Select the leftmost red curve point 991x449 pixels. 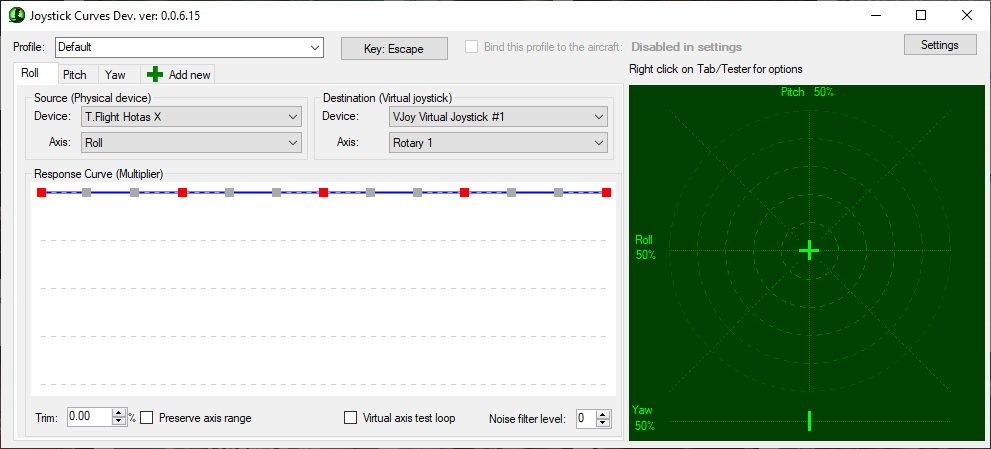point(41,192)
